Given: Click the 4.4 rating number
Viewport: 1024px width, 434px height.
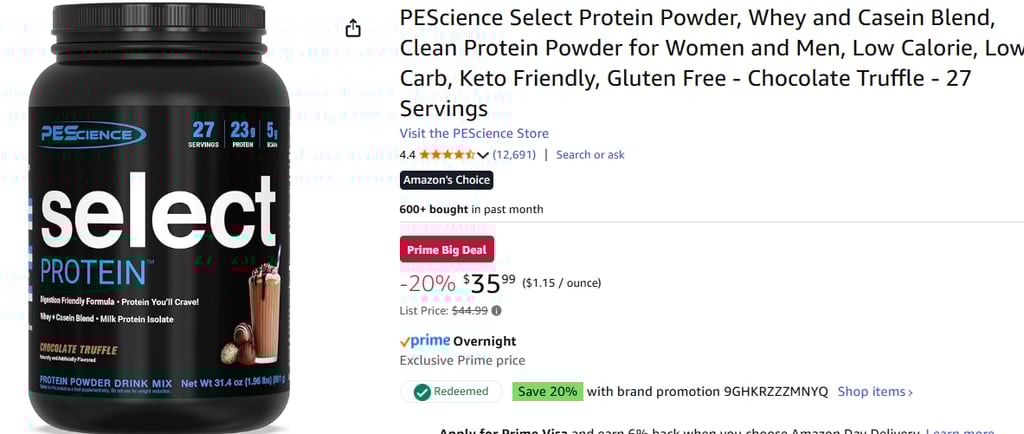Looking at the screenshot, I should pos(407,155).
